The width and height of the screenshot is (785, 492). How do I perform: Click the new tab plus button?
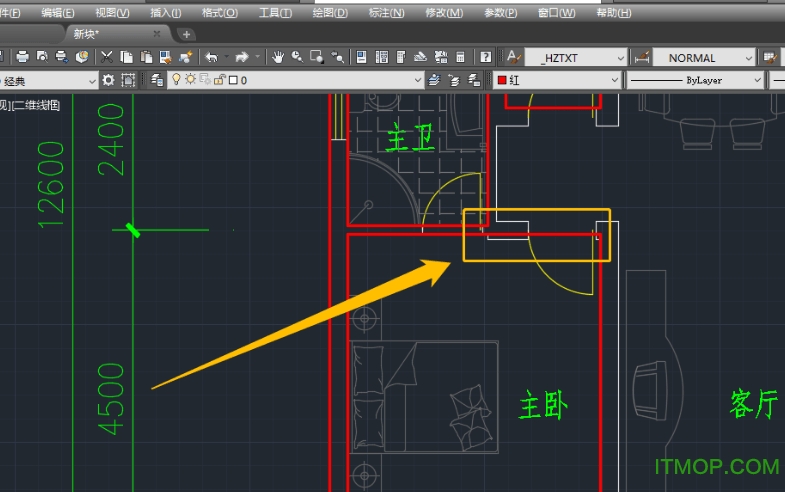pos(186,34)
